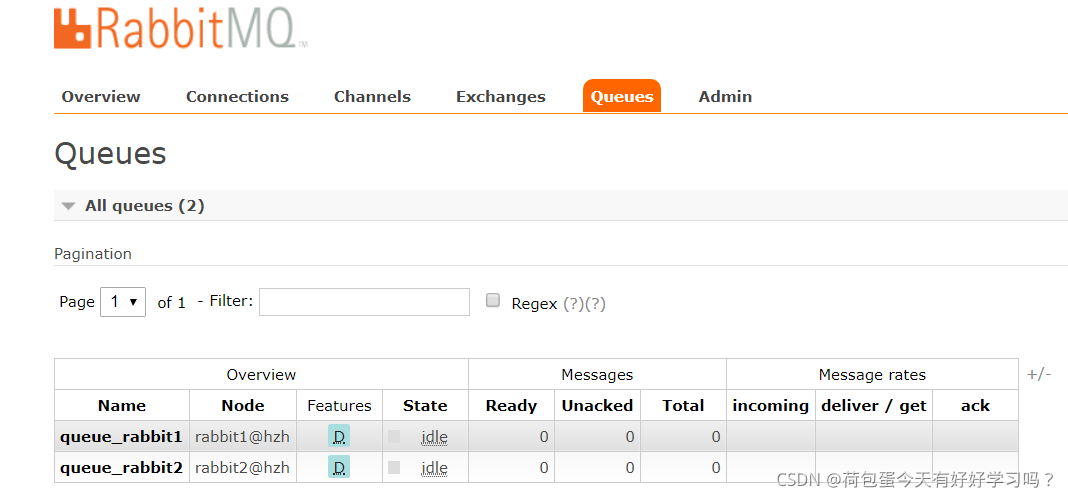Sort queues by State column
This screenshot has height=497, width=1068.
[x=425, y=406]
